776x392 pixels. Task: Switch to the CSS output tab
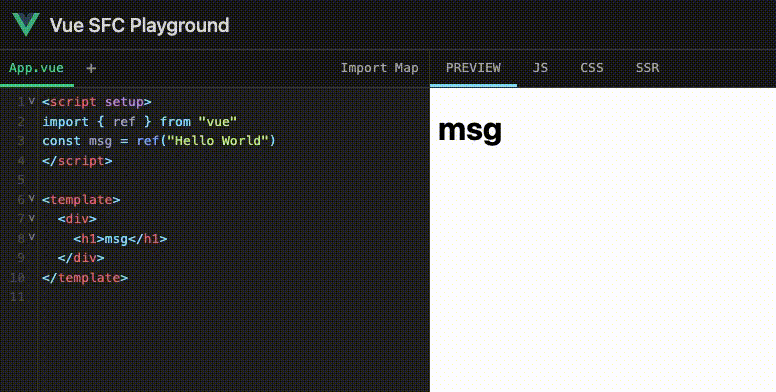(592, 68)
